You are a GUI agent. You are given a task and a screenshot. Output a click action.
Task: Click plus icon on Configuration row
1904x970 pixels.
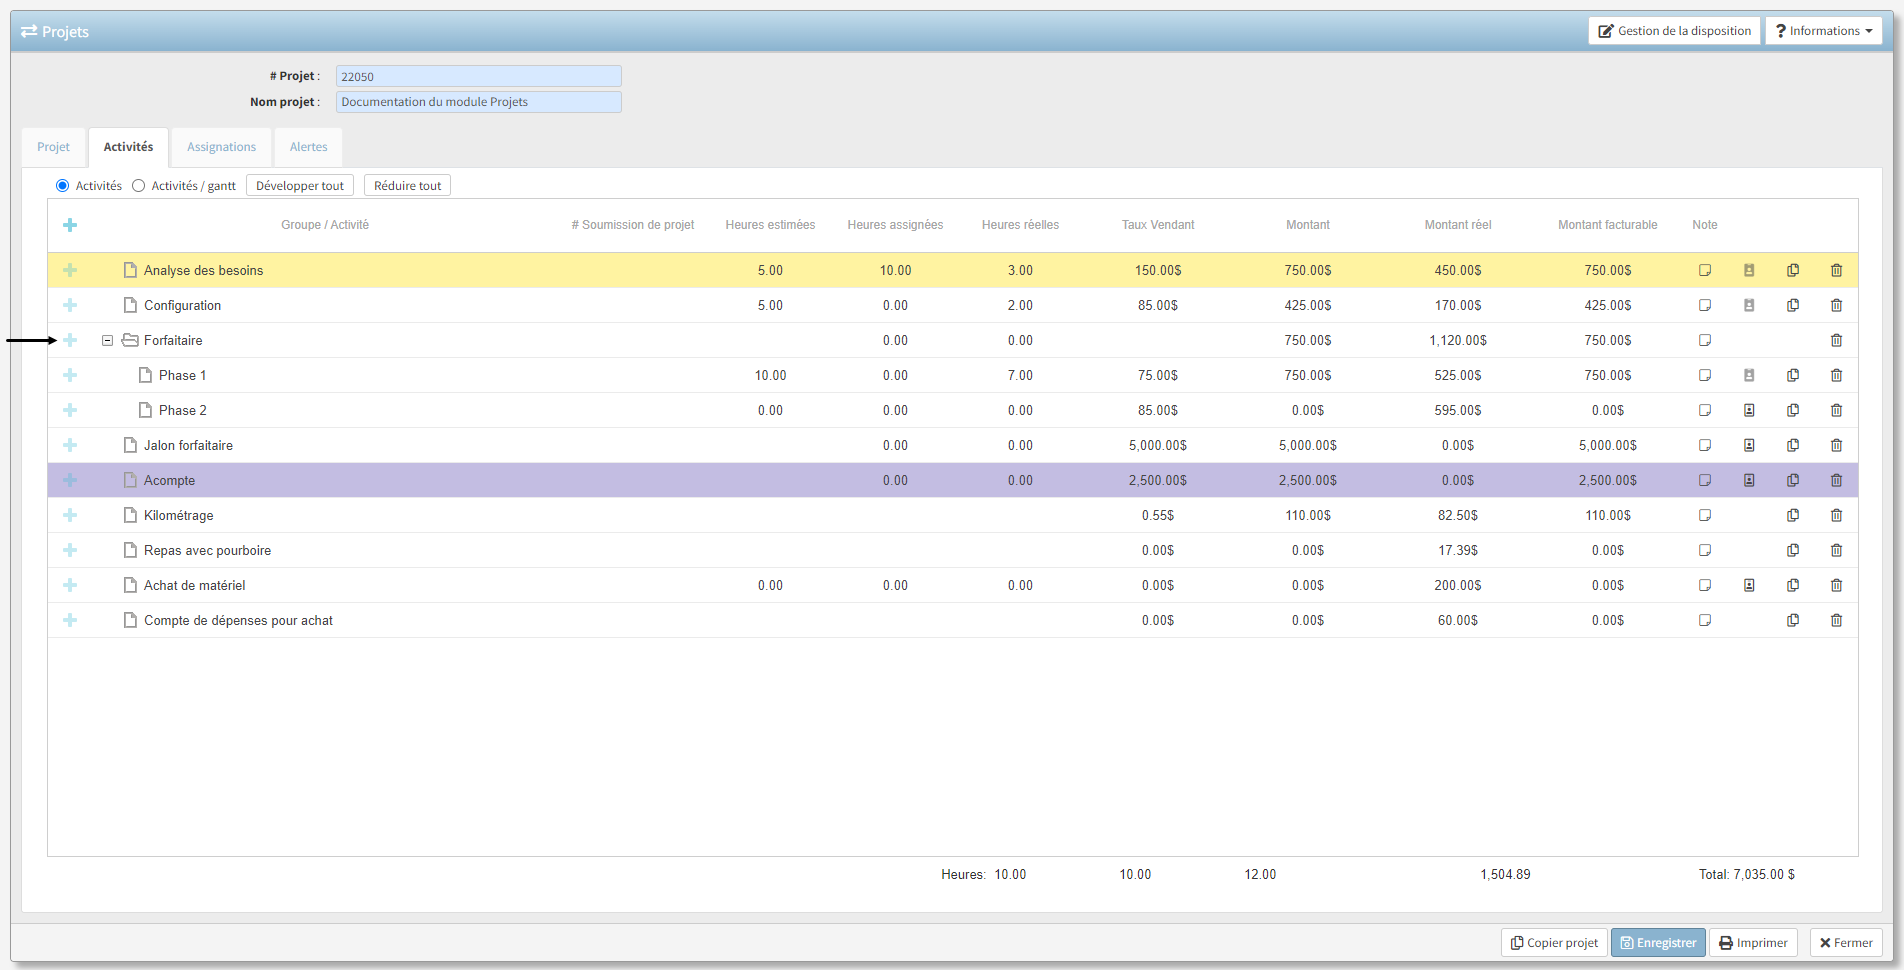coord(70,305)
